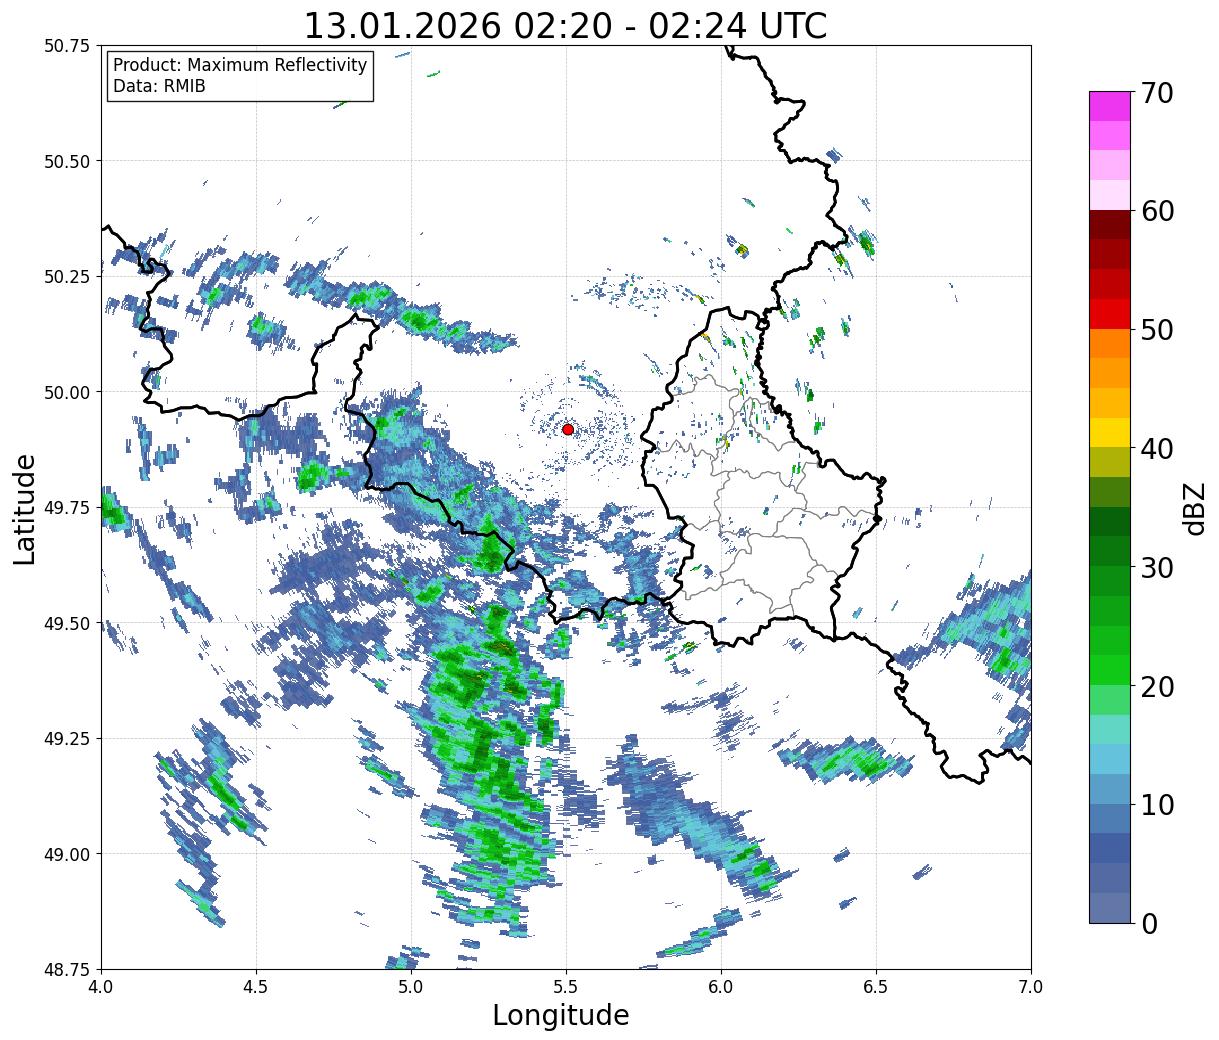The width and height of the screenshot is (1219, 1040).
Task: Click the longitude tick label 5.0
Action: point(411,987)
